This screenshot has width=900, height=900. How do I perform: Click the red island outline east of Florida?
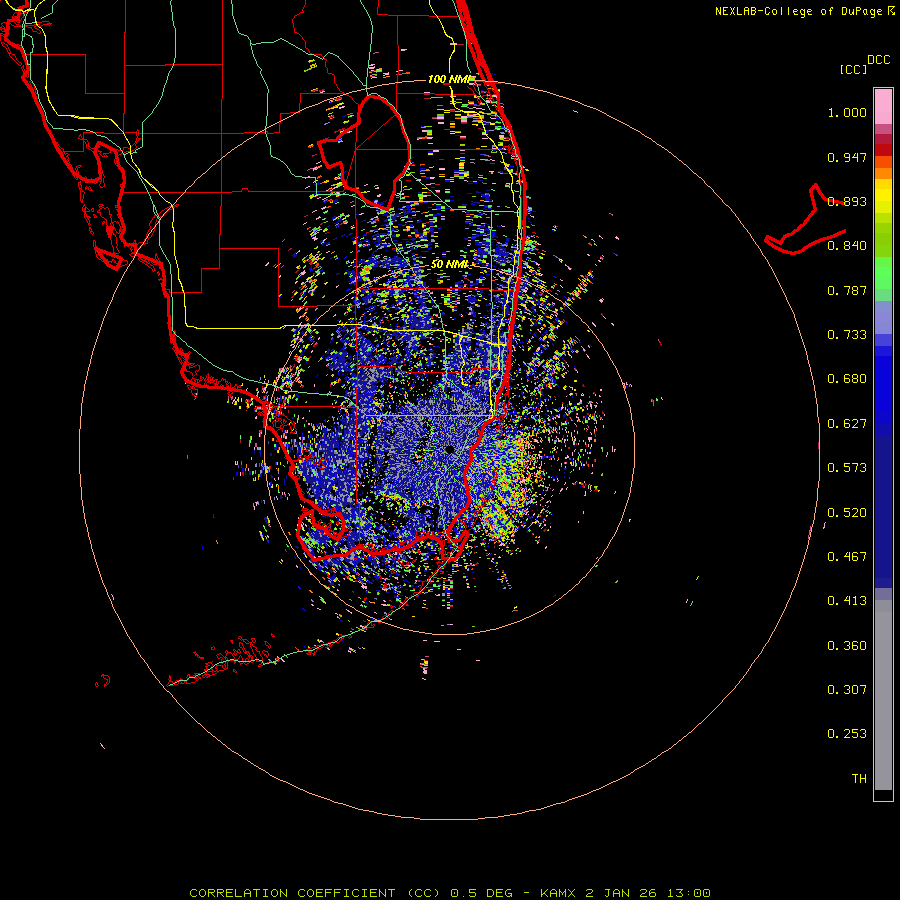click(x=806, y=220)
